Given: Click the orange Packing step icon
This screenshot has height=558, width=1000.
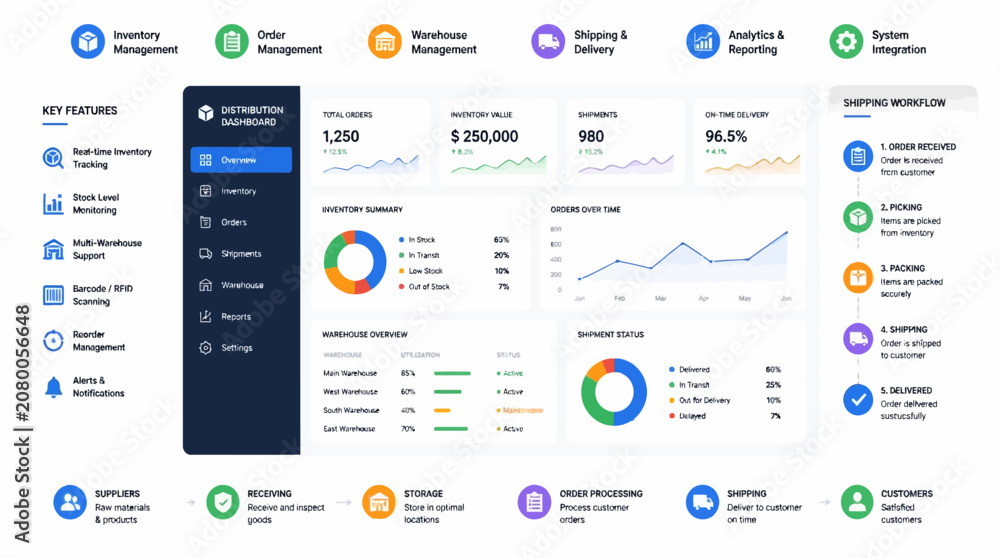Looking at the screenshot, I should tap(858, 278).
